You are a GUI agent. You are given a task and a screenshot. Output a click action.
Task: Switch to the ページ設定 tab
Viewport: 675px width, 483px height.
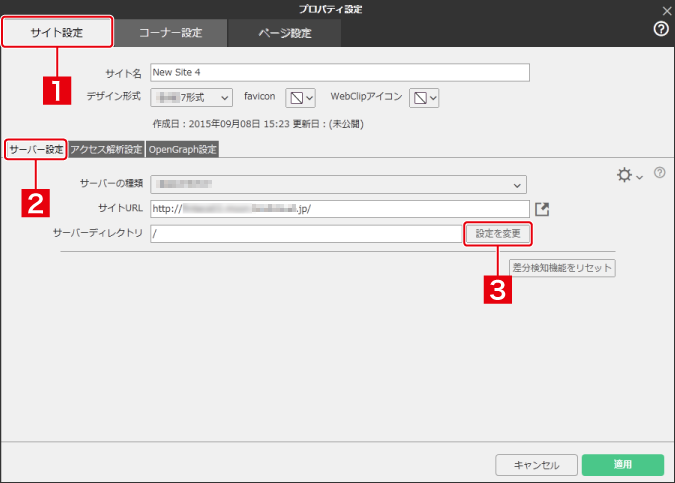point(285,33)
